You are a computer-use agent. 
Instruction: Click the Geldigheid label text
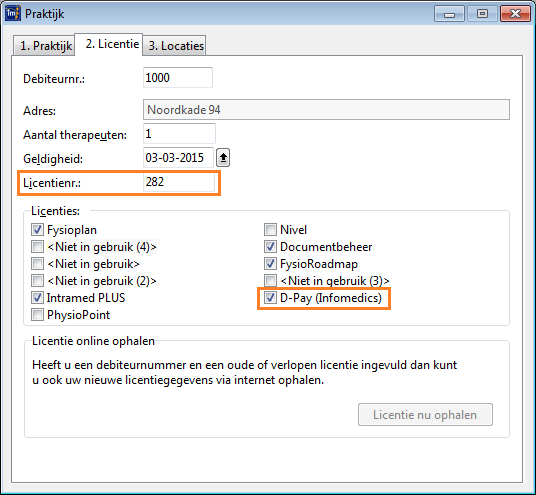[53, 159]
